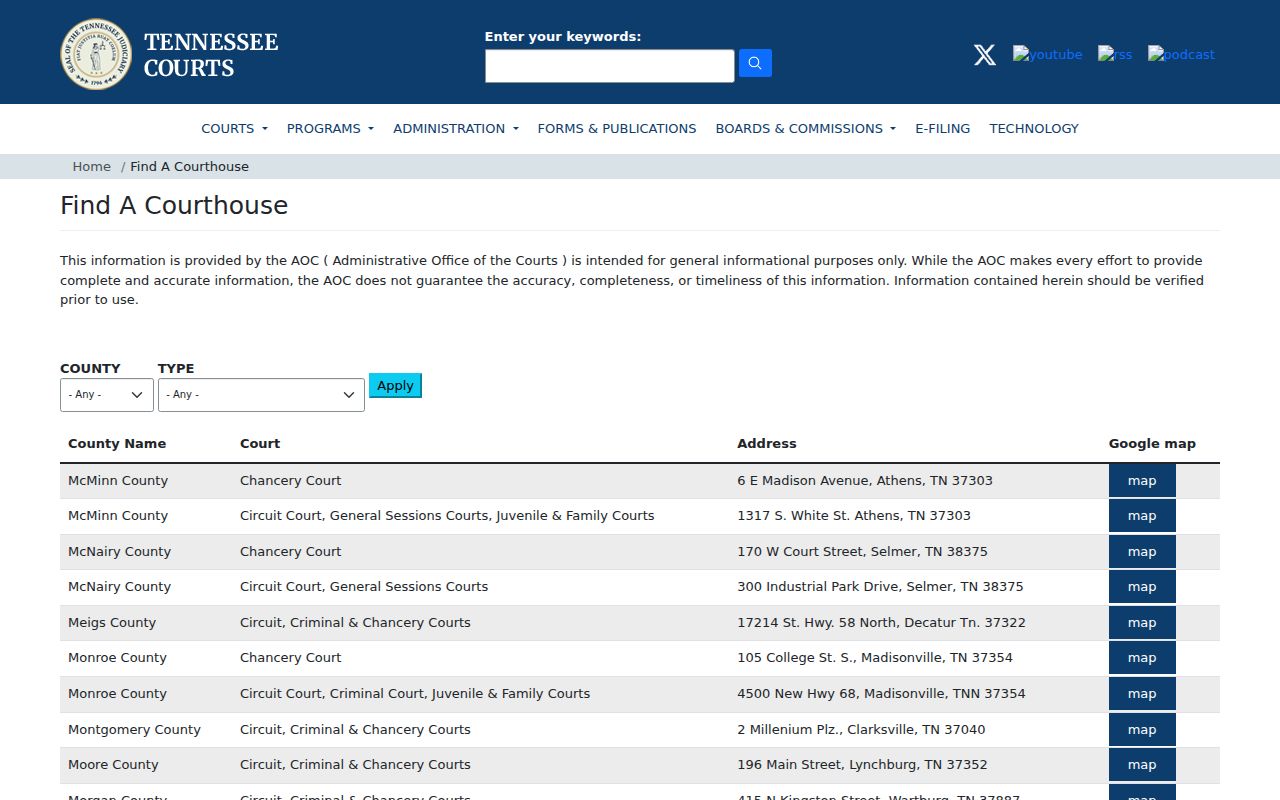Open map for Moore County courts
This screenshot has height=800, width=1280.
click(1142, 764)
